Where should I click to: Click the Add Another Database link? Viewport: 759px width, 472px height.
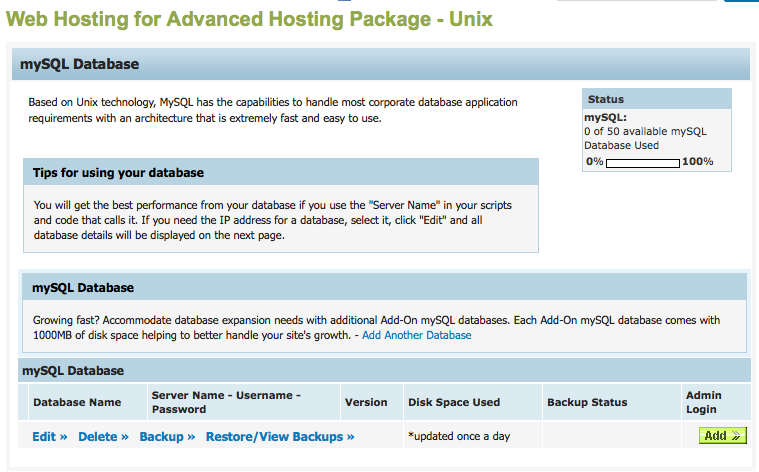click(x=417, y=335)
